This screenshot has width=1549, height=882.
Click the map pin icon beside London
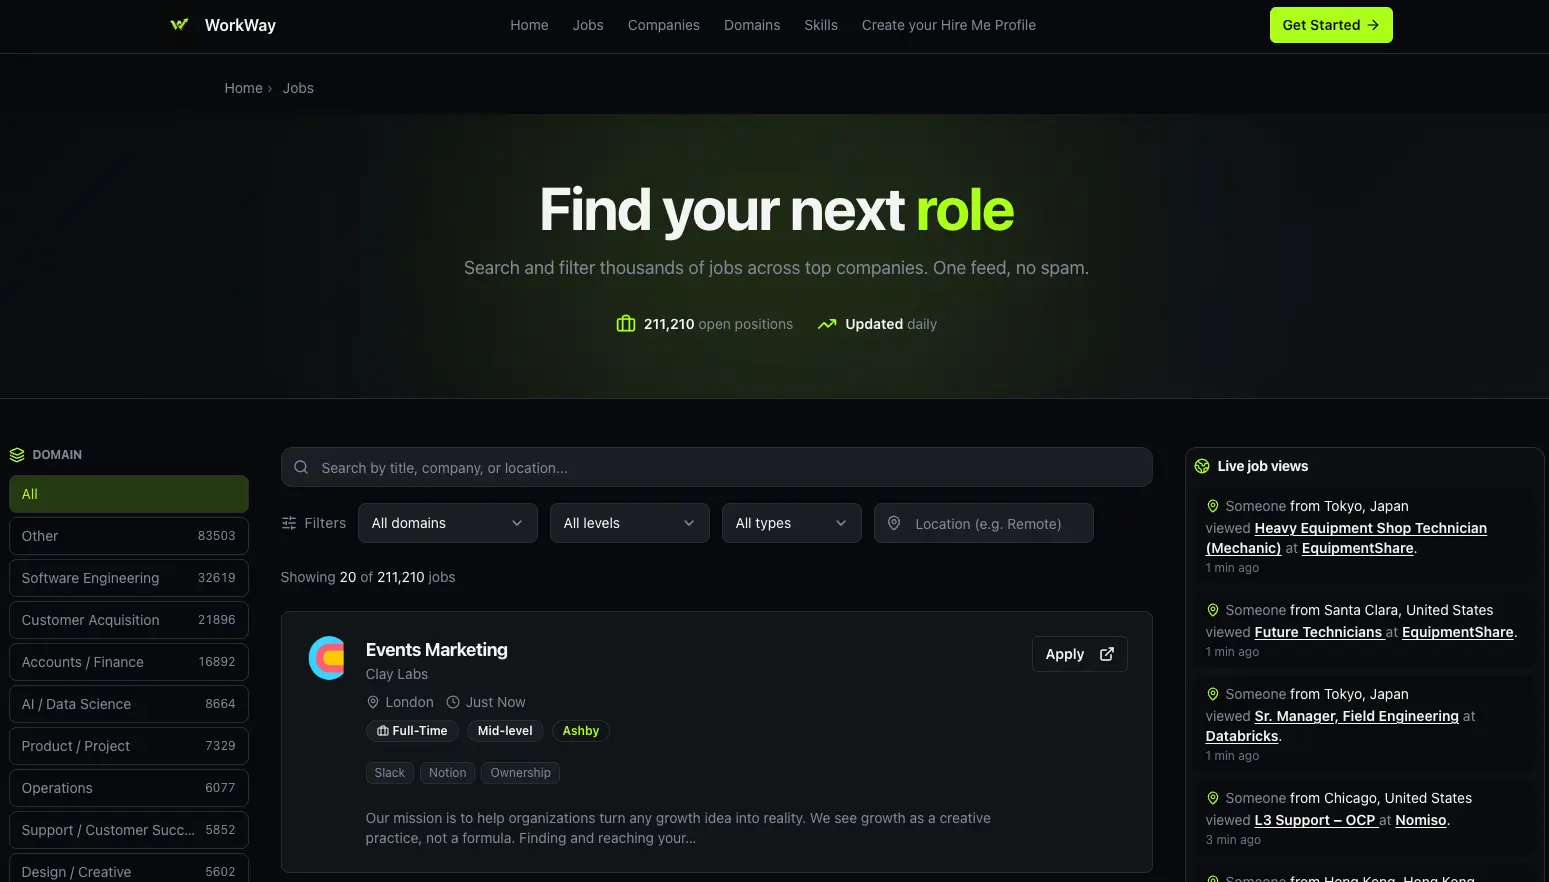[x=373, y=702]
